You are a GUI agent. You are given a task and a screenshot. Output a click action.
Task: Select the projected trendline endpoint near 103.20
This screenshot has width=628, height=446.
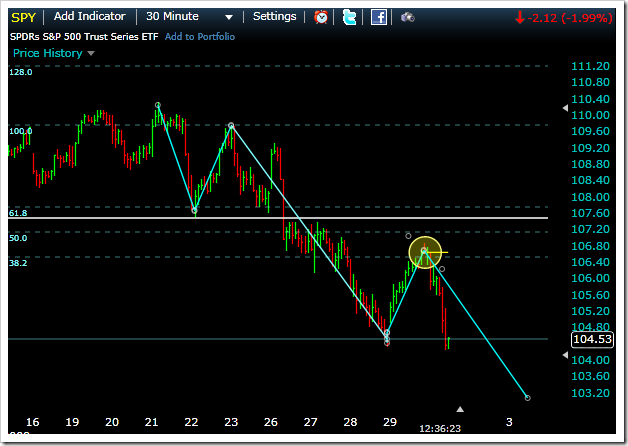point(527,398)
